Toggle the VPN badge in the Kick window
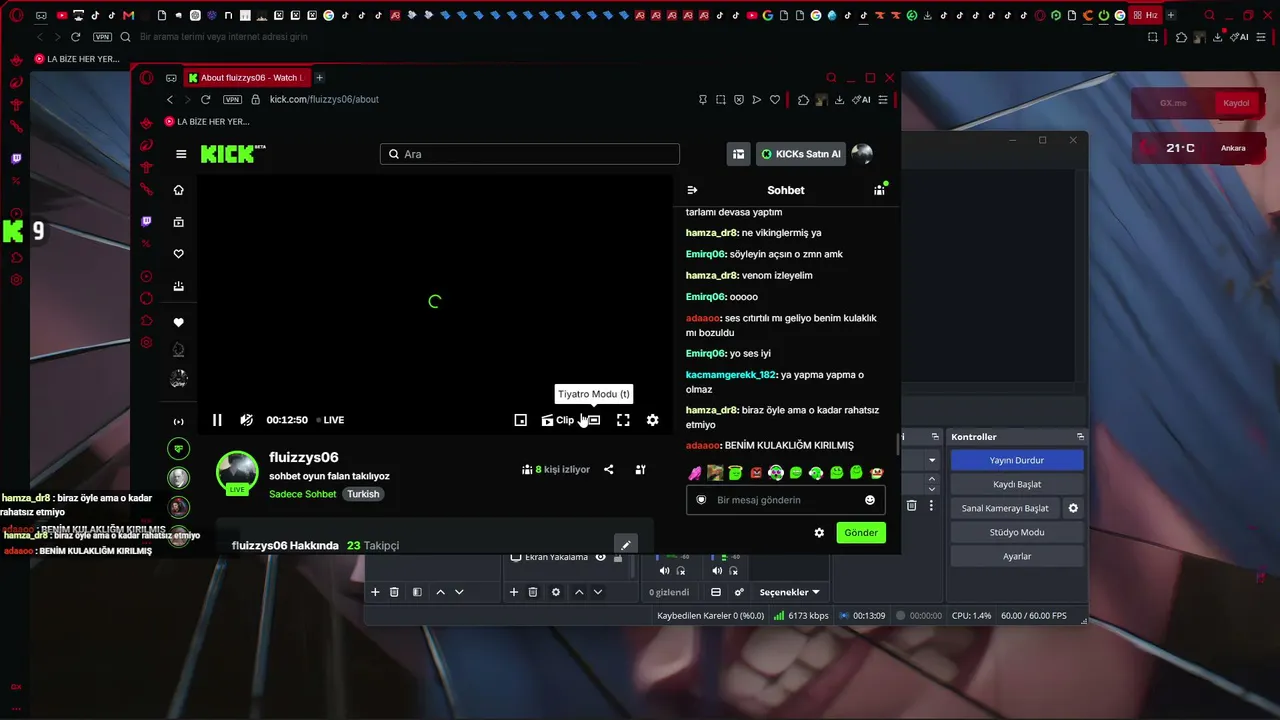This screenshot has width=1280, height=720. point(232,99)
